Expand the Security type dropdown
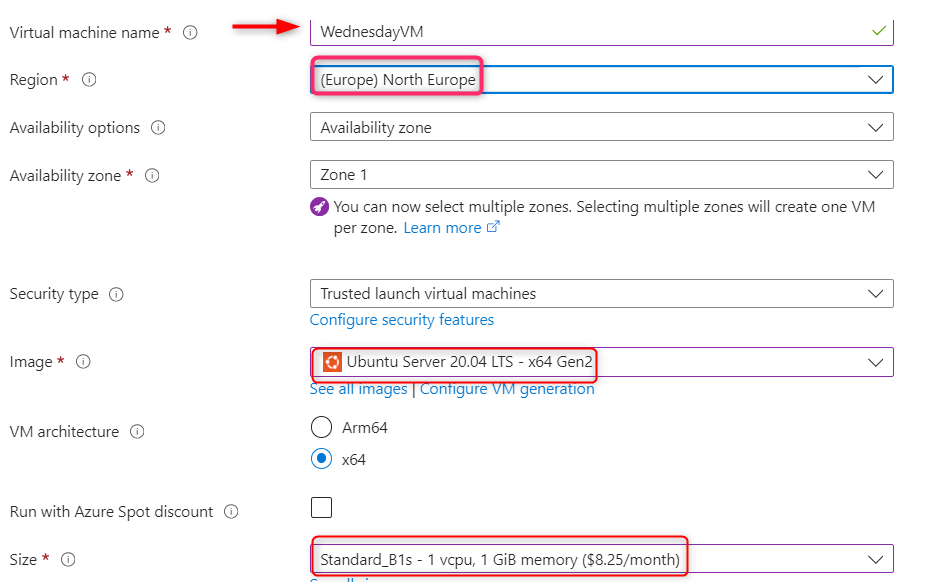Viewport: 944px width, 582px height. (x=601, y=294)
